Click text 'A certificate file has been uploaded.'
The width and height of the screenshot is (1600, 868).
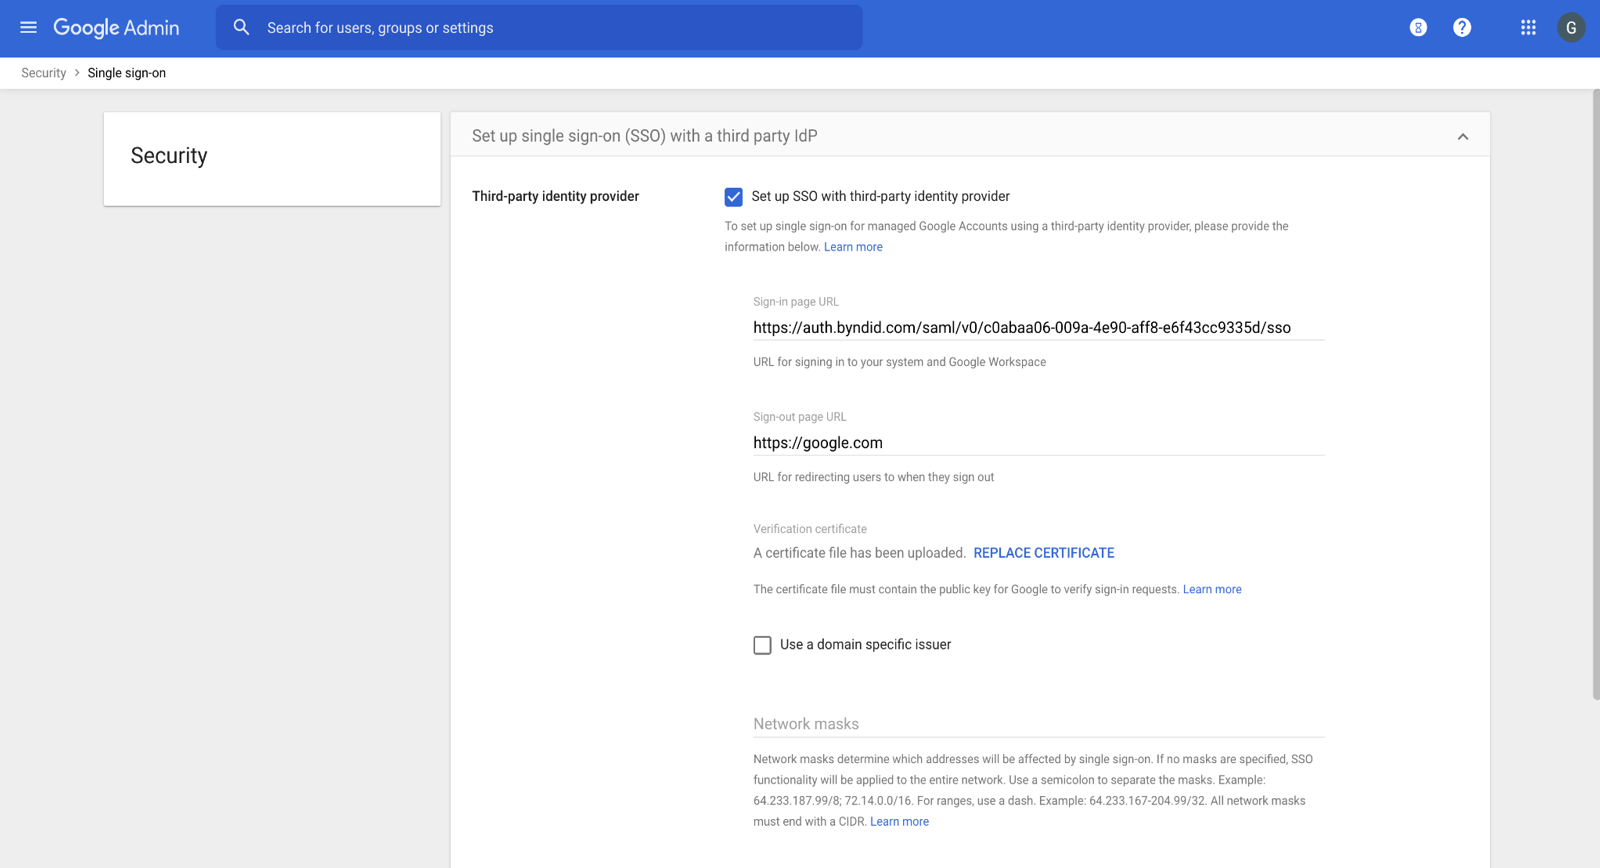(860, 553)
